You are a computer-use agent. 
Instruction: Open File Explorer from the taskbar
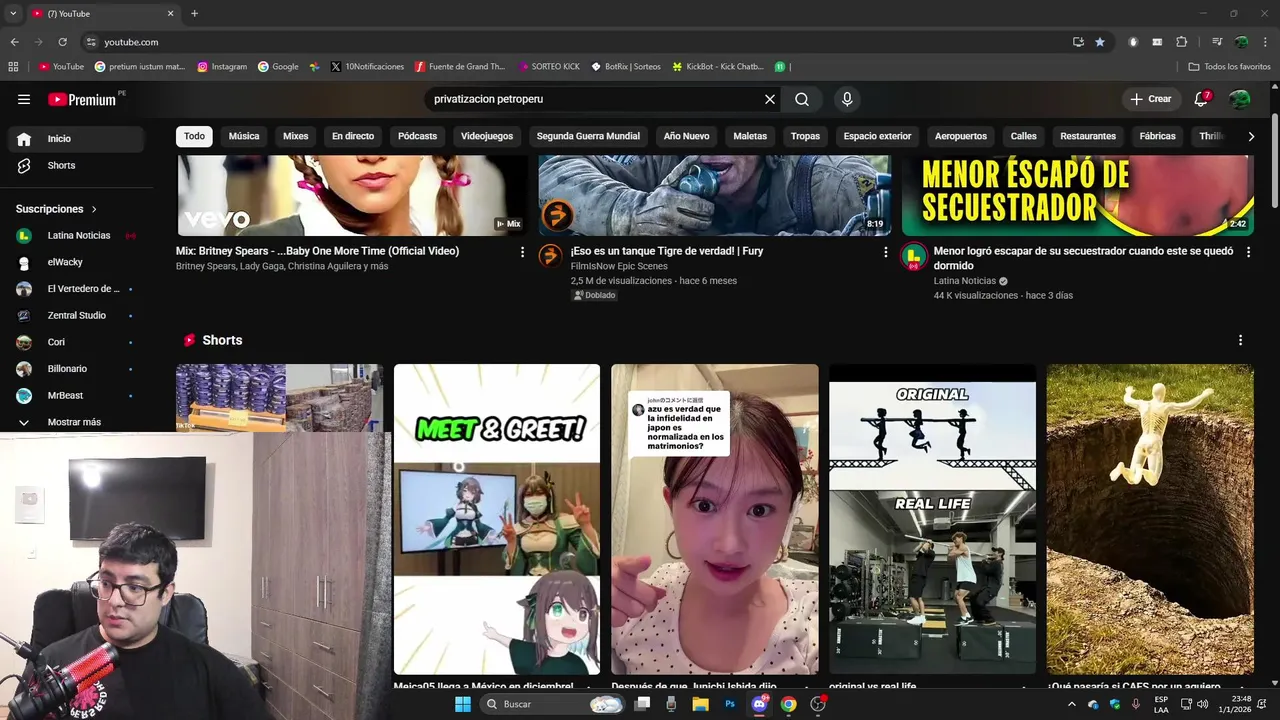click(701, 704)
